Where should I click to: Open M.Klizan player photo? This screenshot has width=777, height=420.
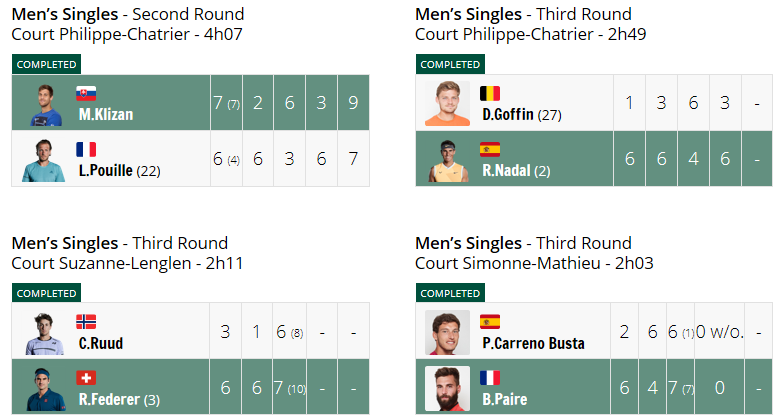pos(44,104)
